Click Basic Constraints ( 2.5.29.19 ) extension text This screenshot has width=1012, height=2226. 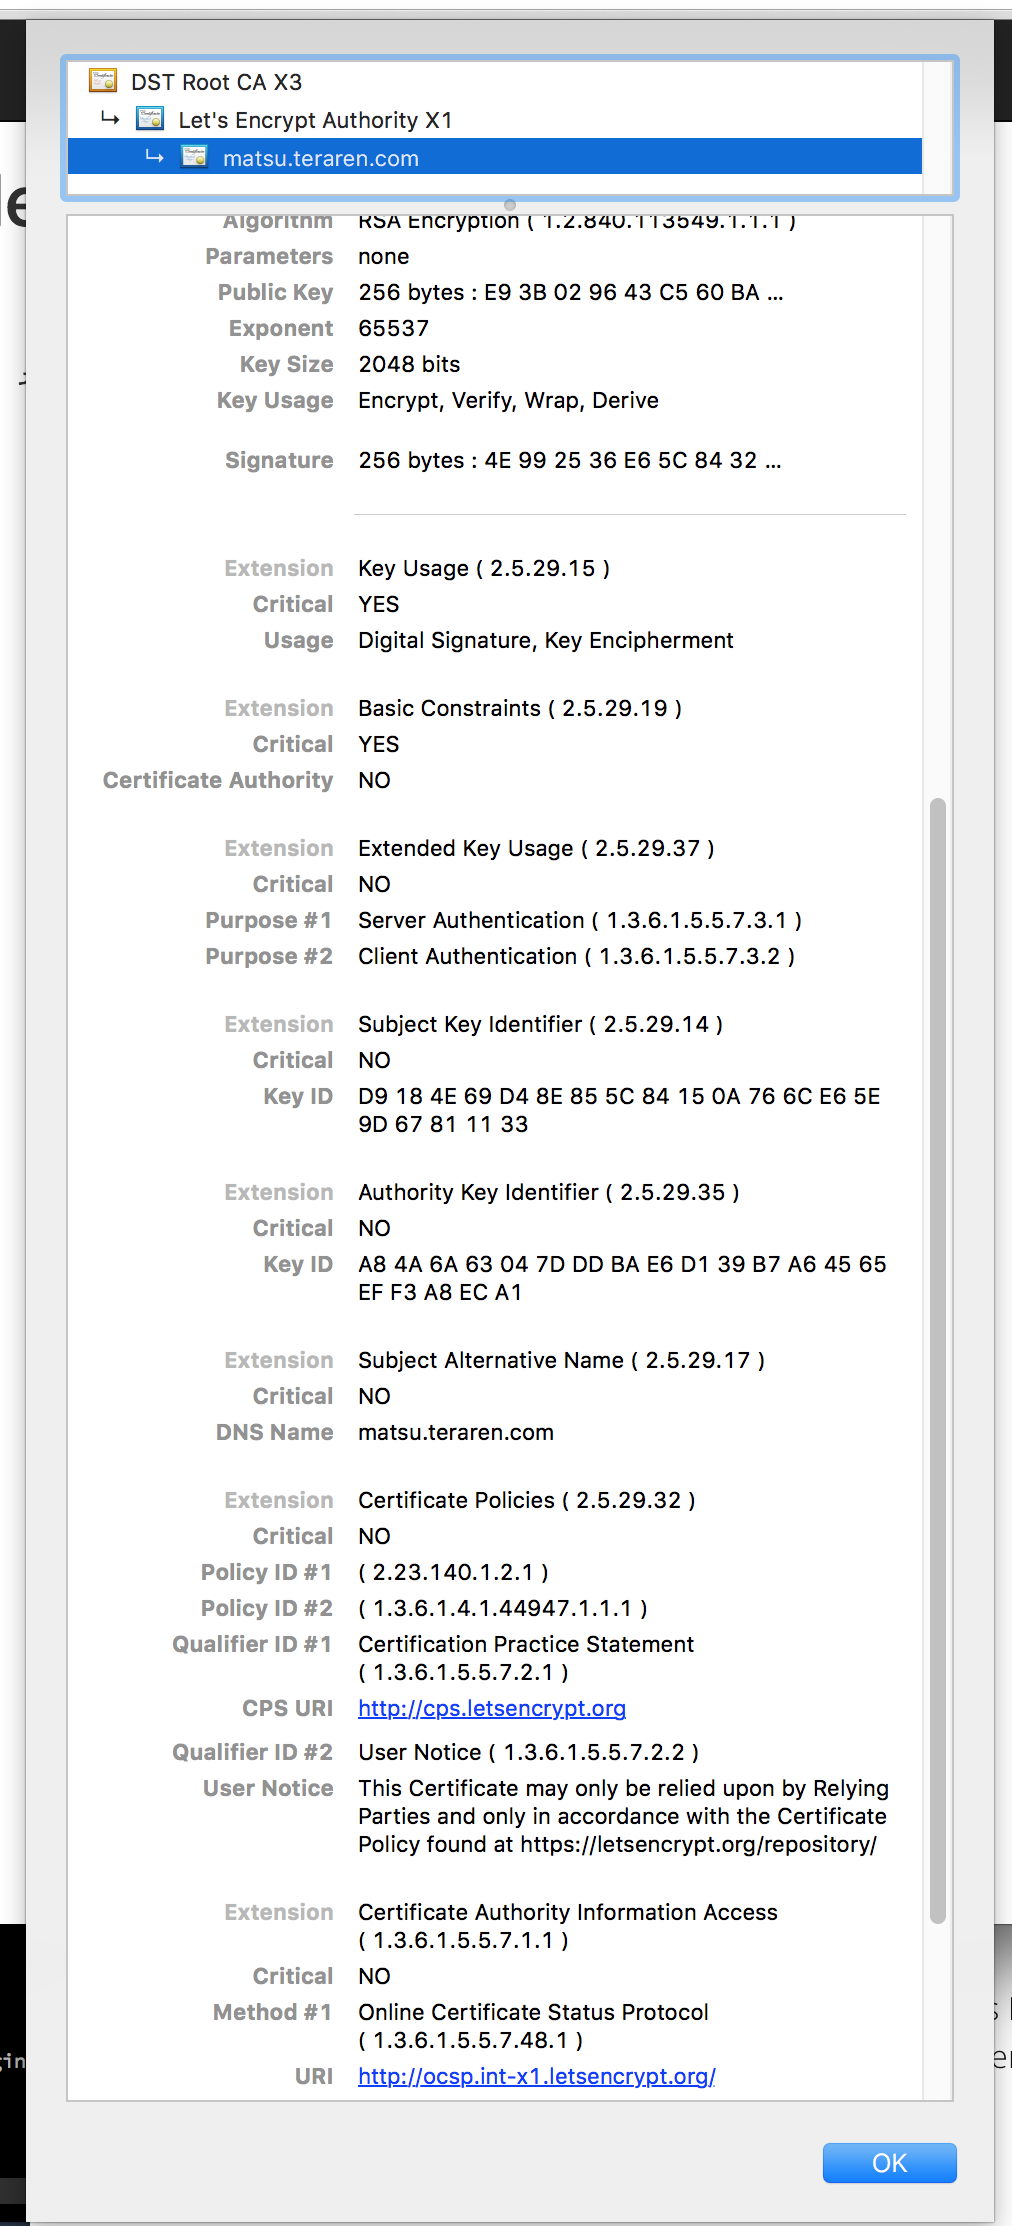(x=520, y=708)
